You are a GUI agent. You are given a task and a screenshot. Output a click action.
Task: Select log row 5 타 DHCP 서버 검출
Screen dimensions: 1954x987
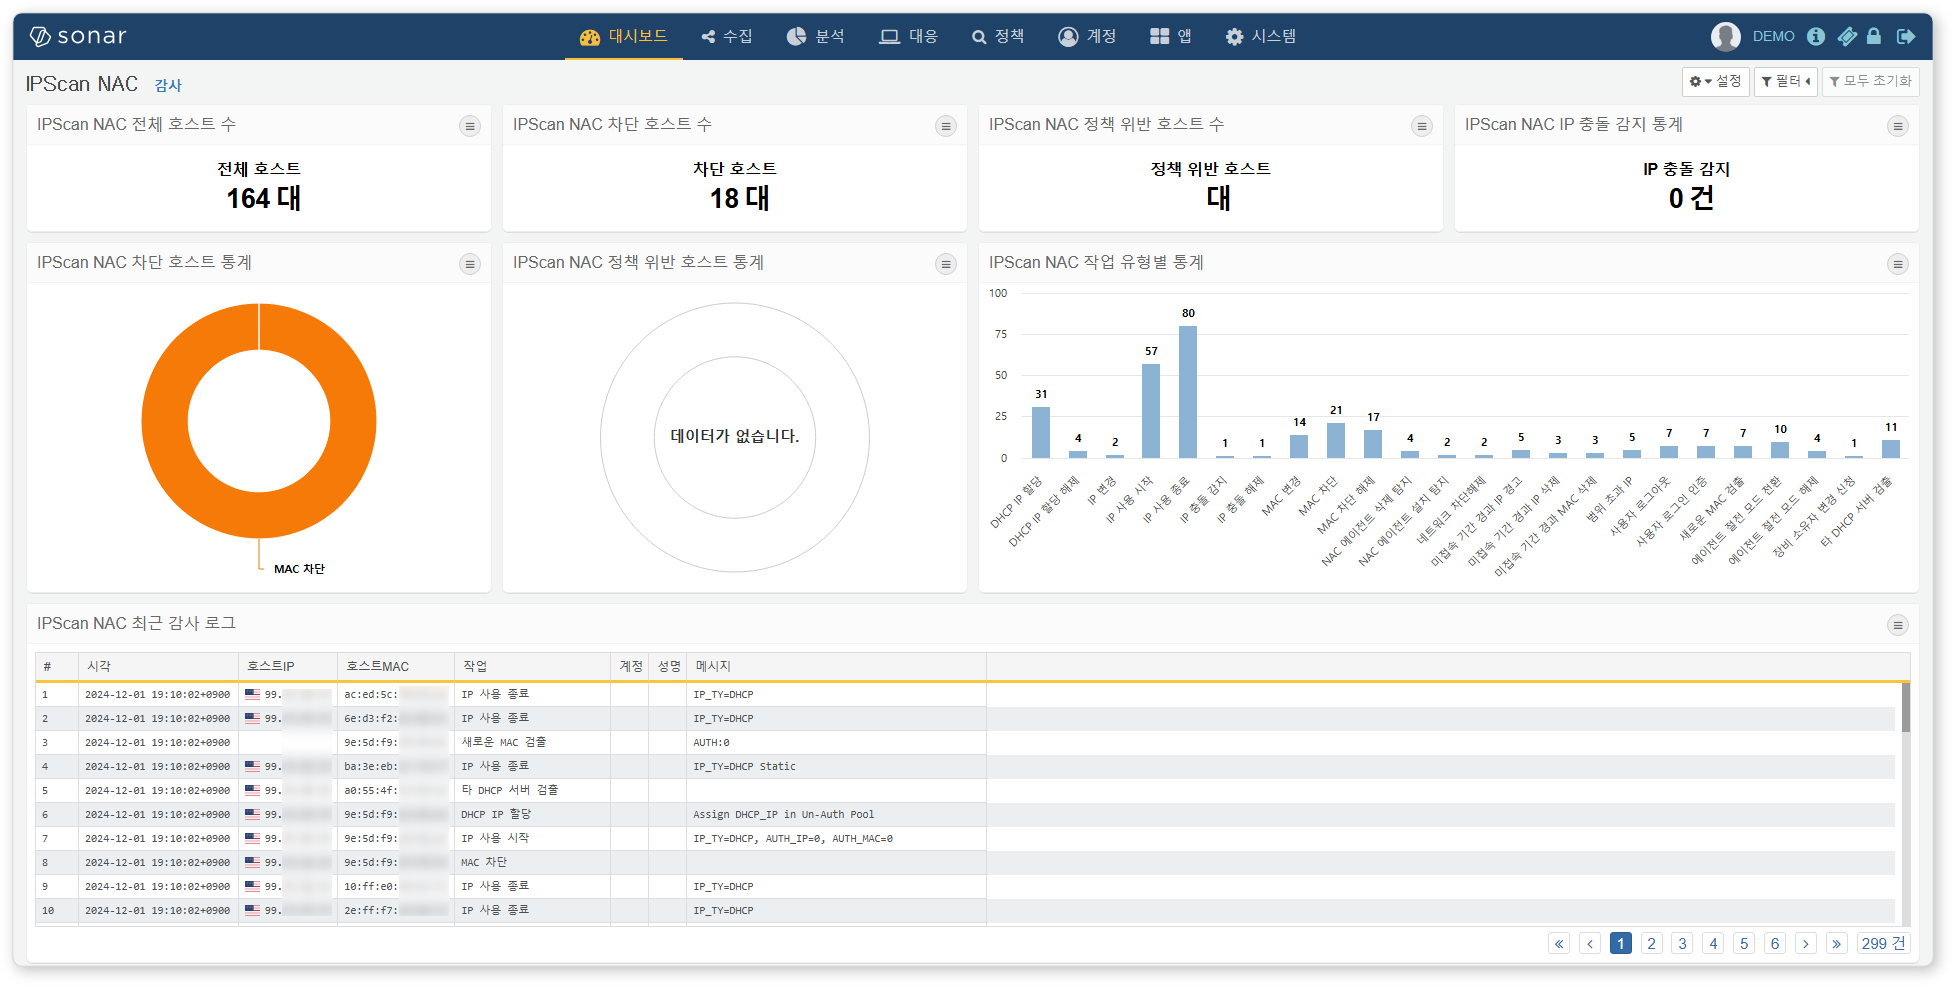[965, 791]
